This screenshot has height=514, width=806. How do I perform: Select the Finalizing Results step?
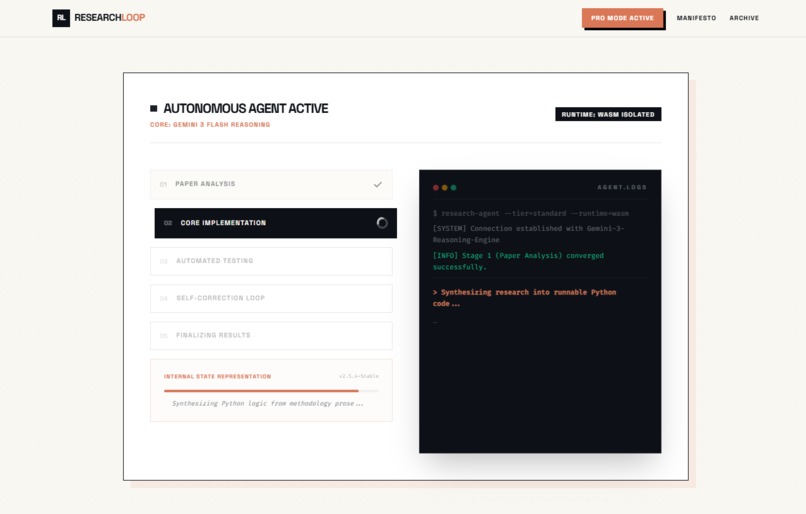pos(271,335)
